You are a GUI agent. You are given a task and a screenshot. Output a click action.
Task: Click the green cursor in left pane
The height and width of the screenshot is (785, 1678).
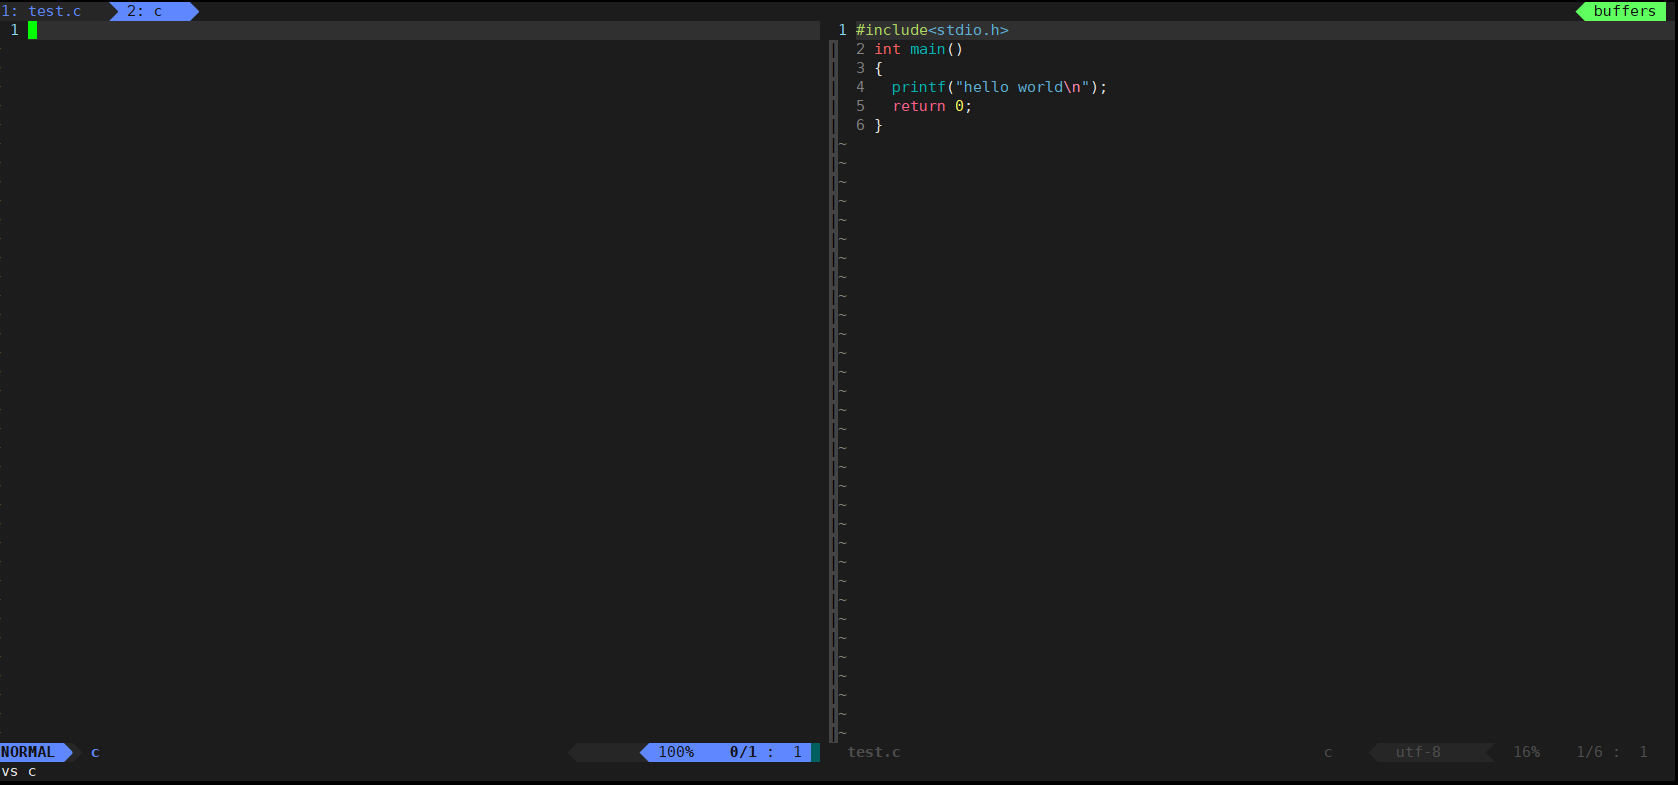point(33,30)
